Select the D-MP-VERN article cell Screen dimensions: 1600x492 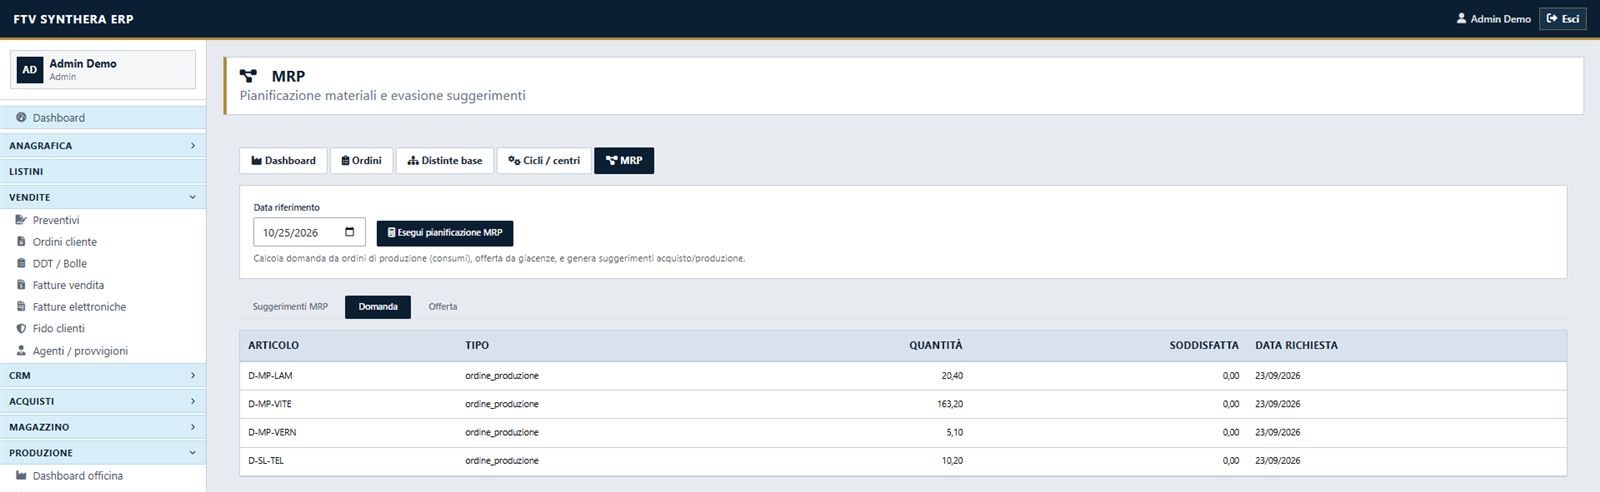coord(272,433)
